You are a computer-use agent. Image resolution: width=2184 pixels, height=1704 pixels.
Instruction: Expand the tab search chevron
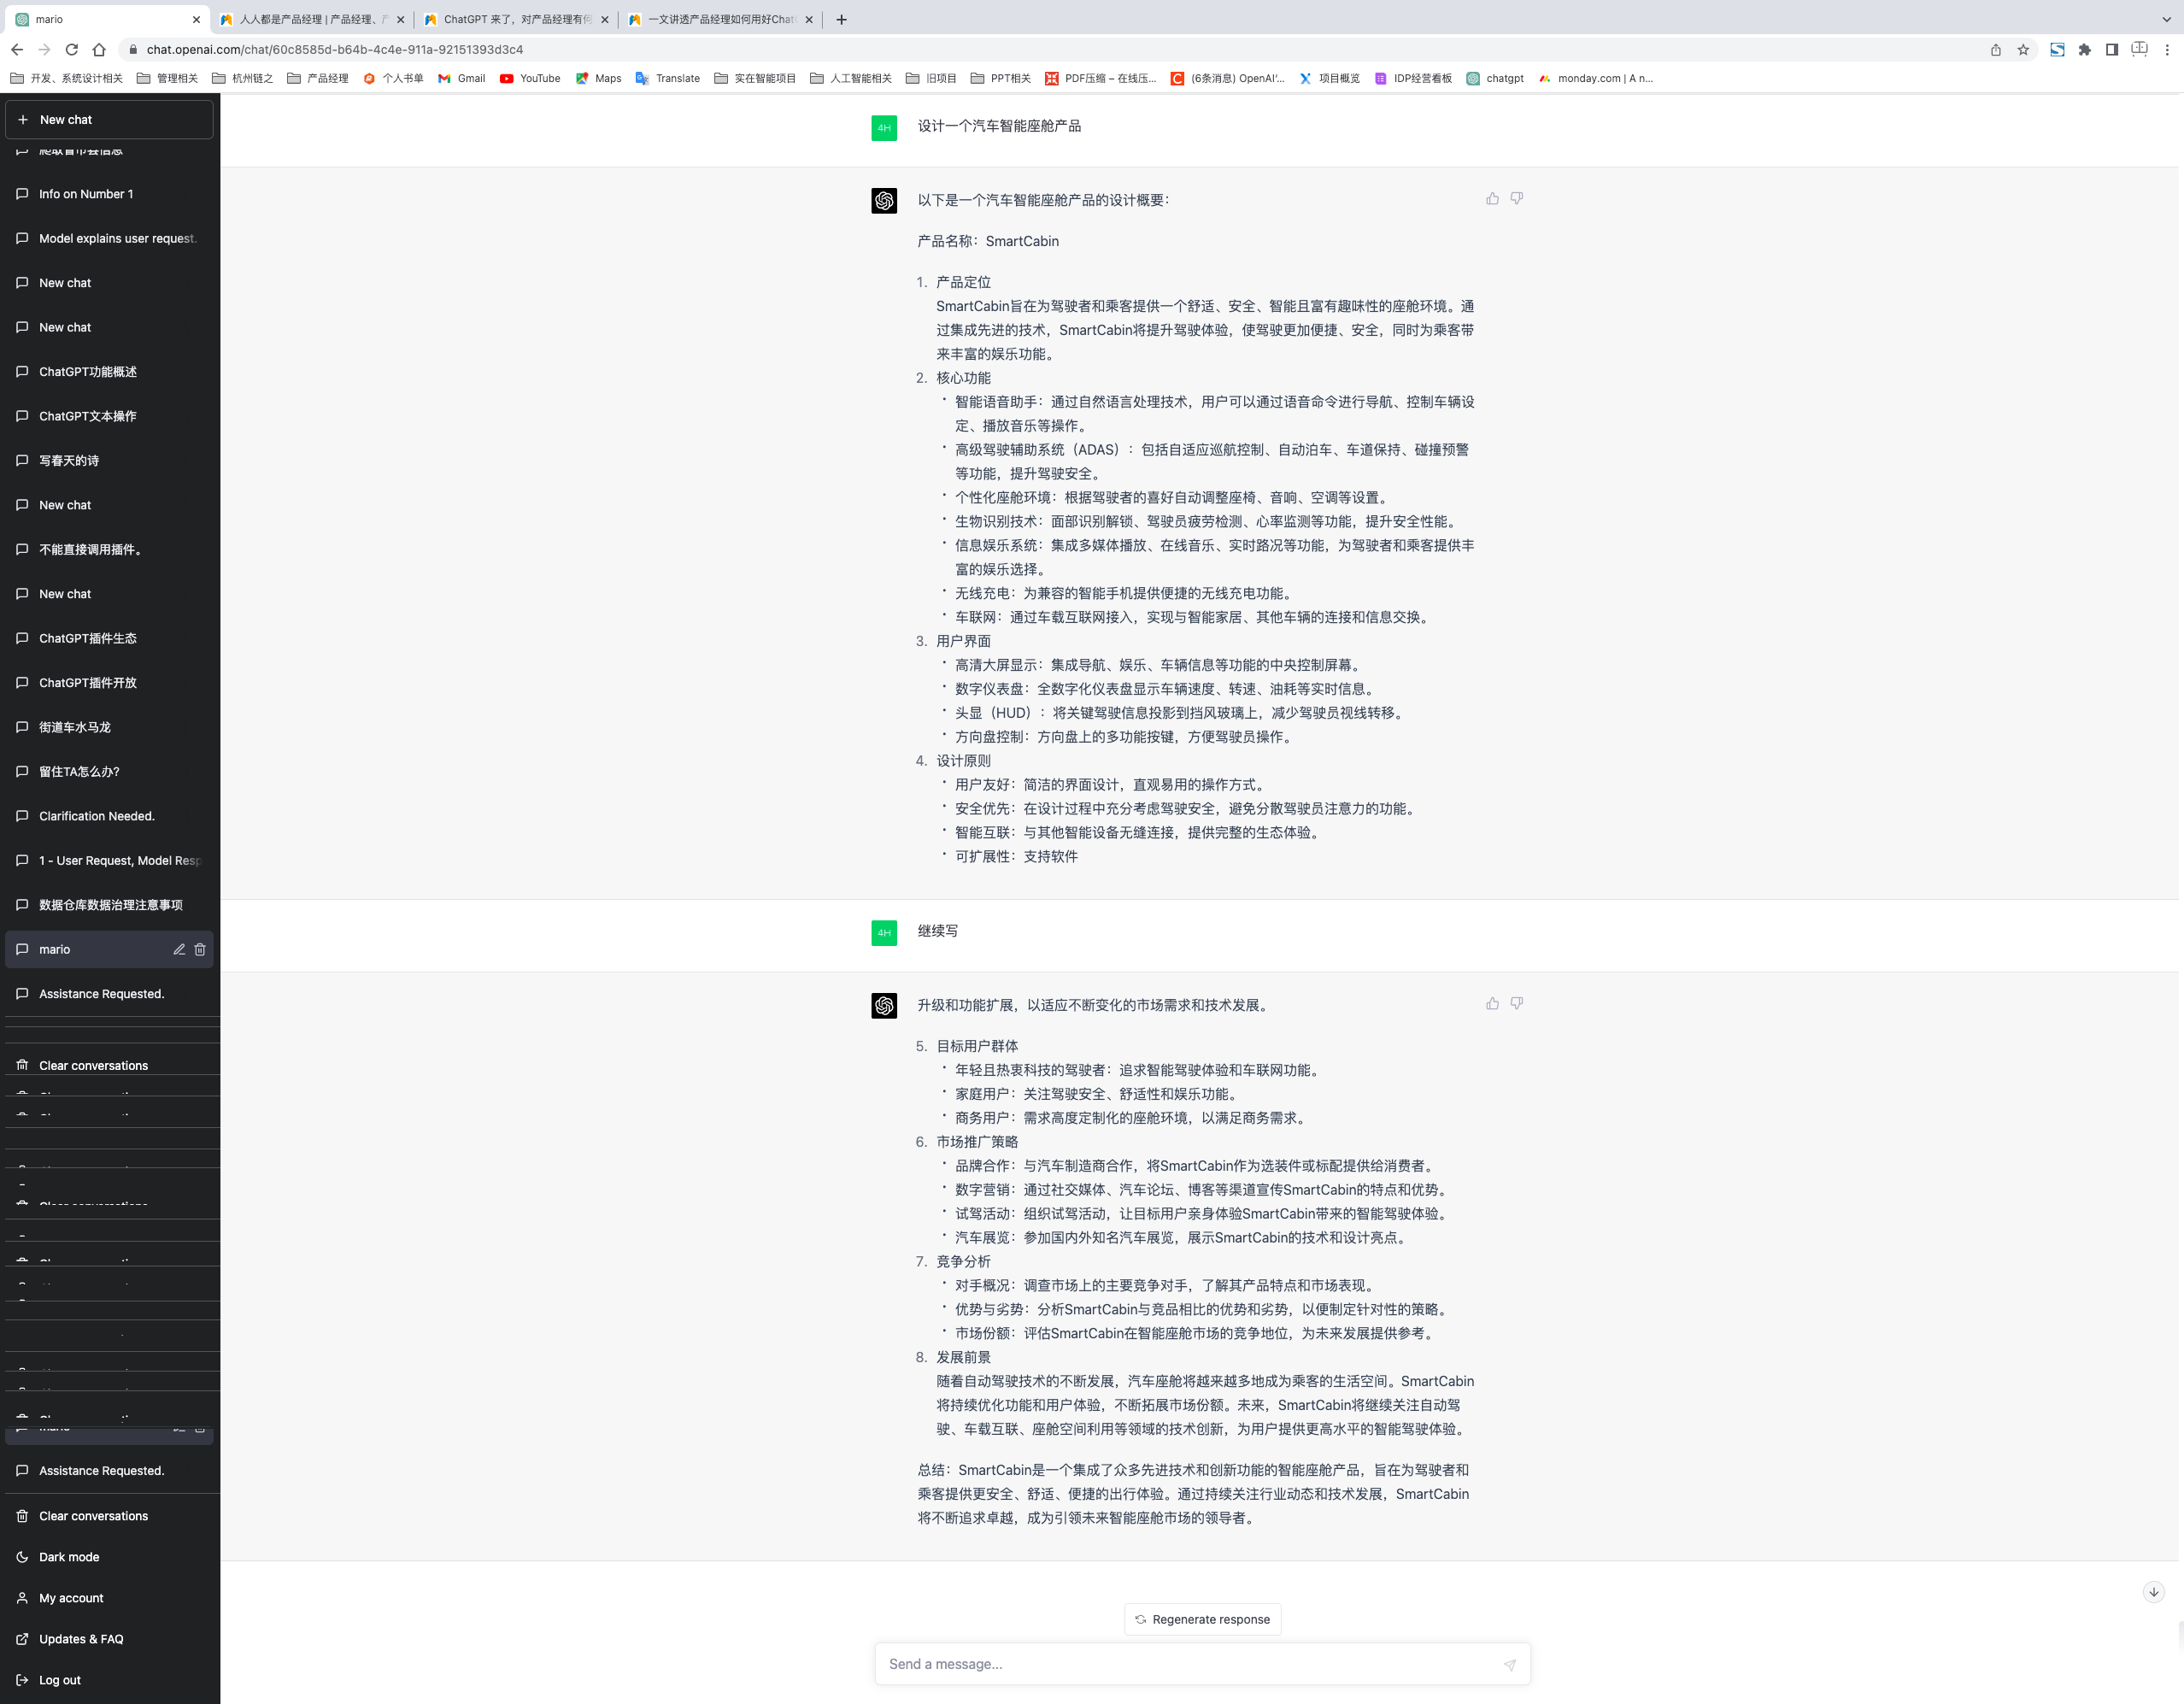2166,19
